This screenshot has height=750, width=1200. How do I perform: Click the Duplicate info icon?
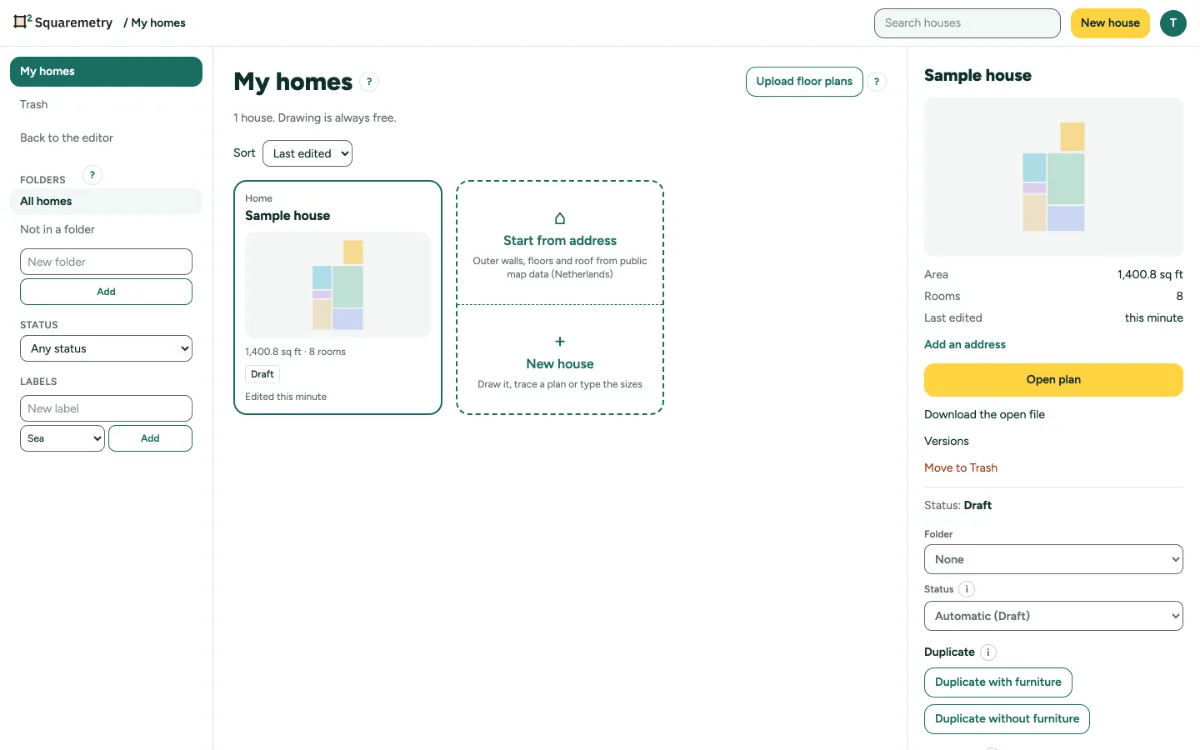click(988, 652)
